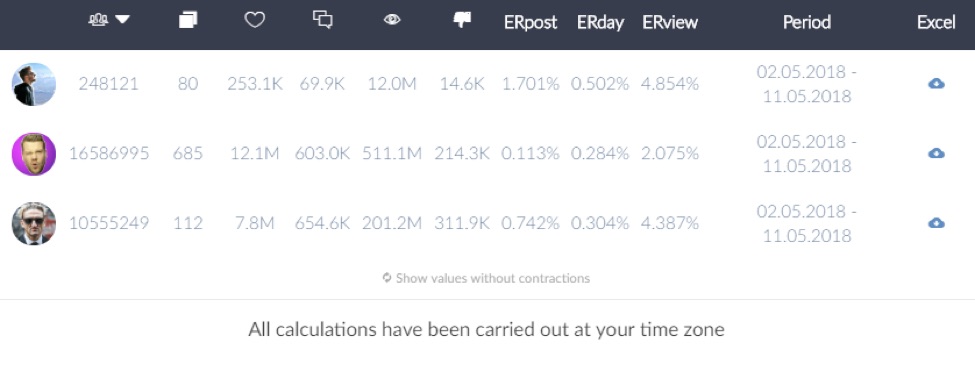The height and width of the screenshot is (379, 975).
Task: Sort by ERview column header
Action: coord(670,23)
